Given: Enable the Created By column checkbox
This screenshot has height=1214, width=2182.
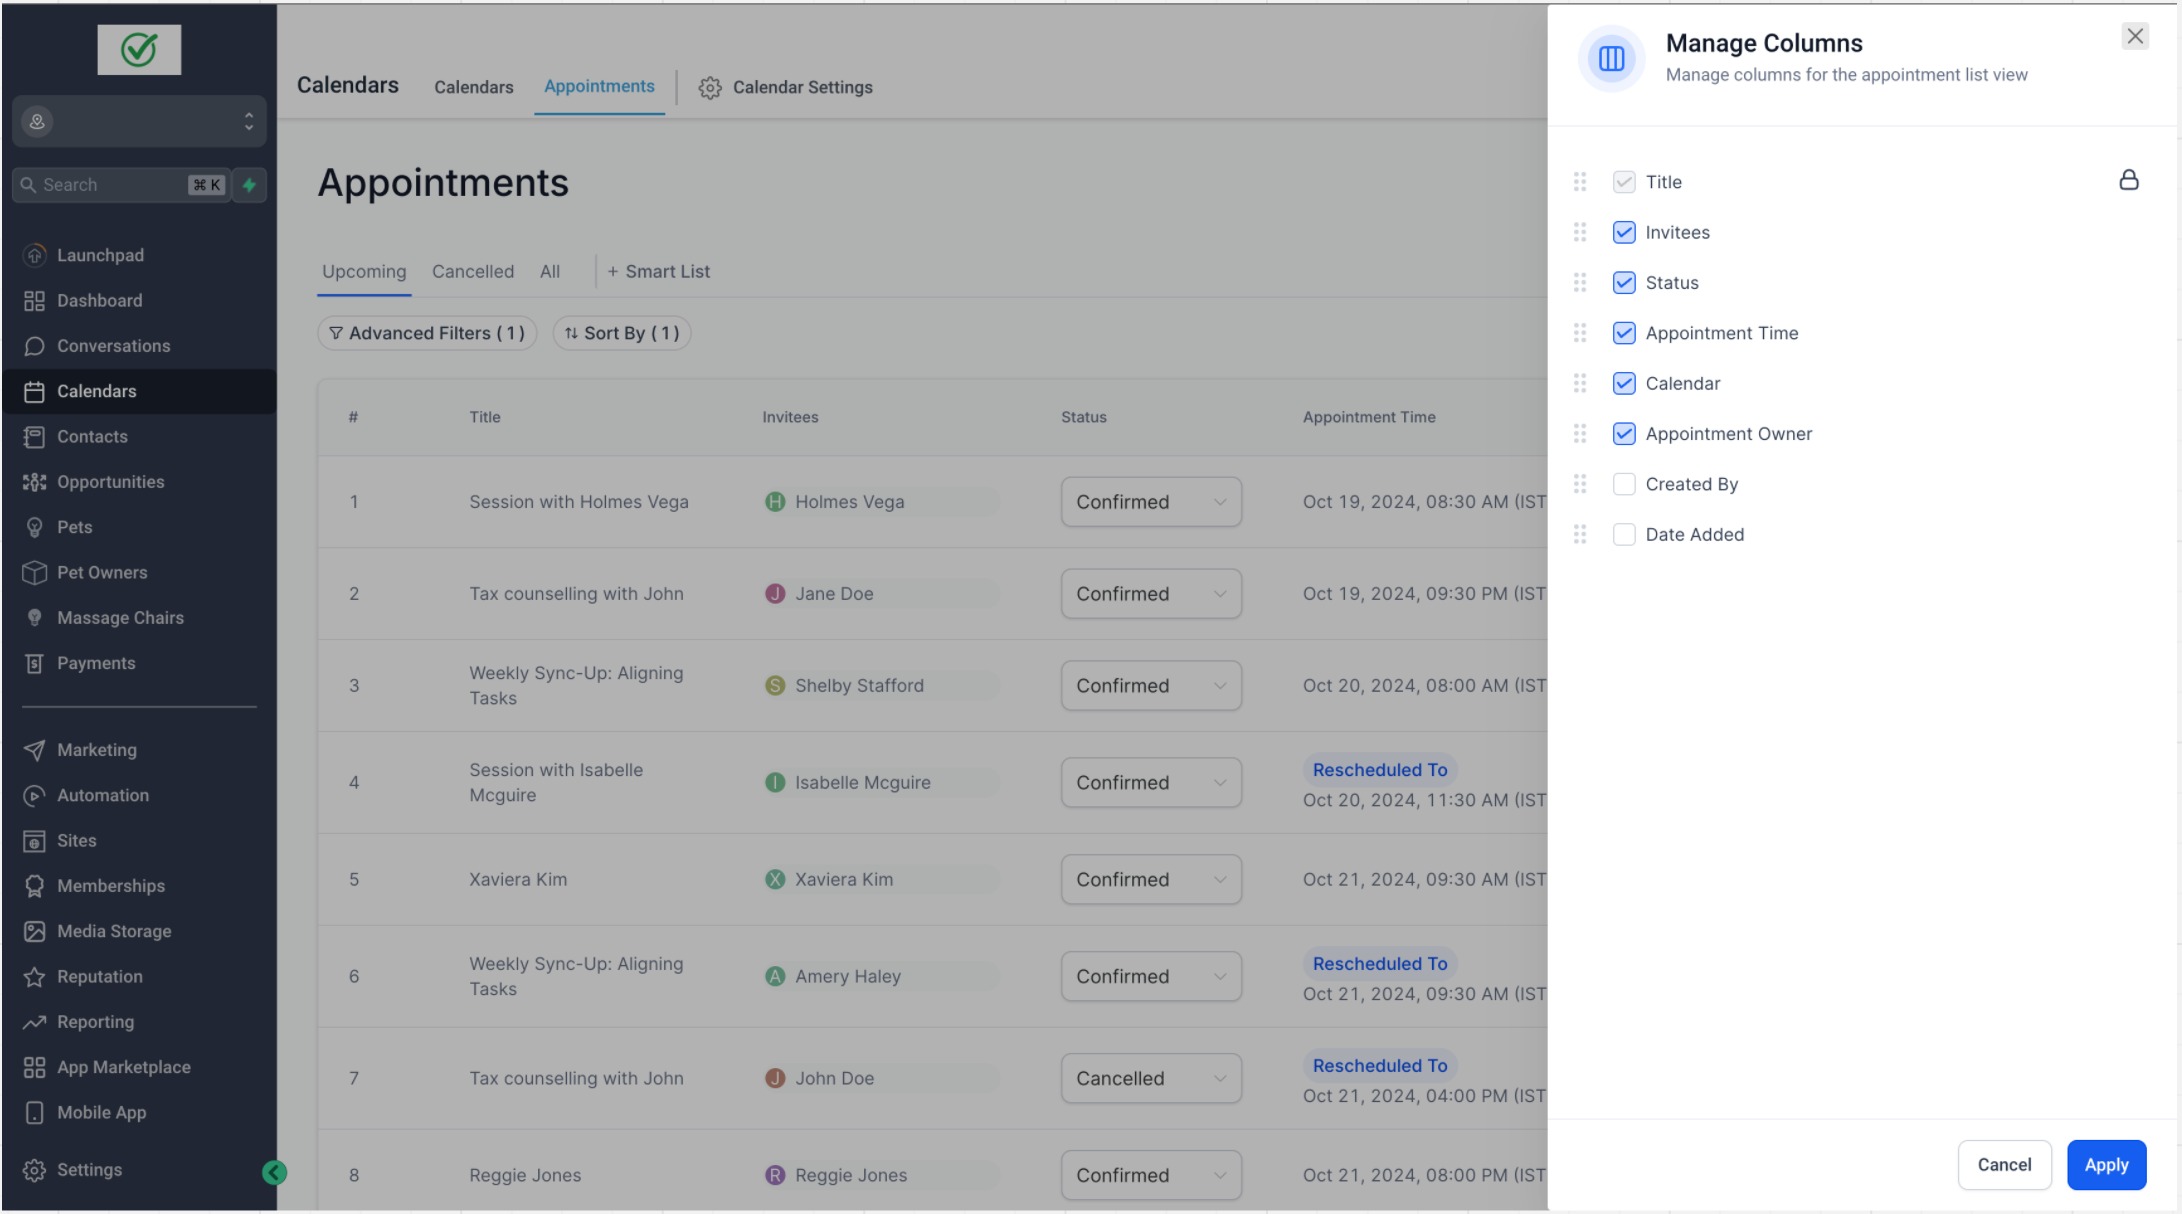Looking at the screenshot, I should 1624,485.
